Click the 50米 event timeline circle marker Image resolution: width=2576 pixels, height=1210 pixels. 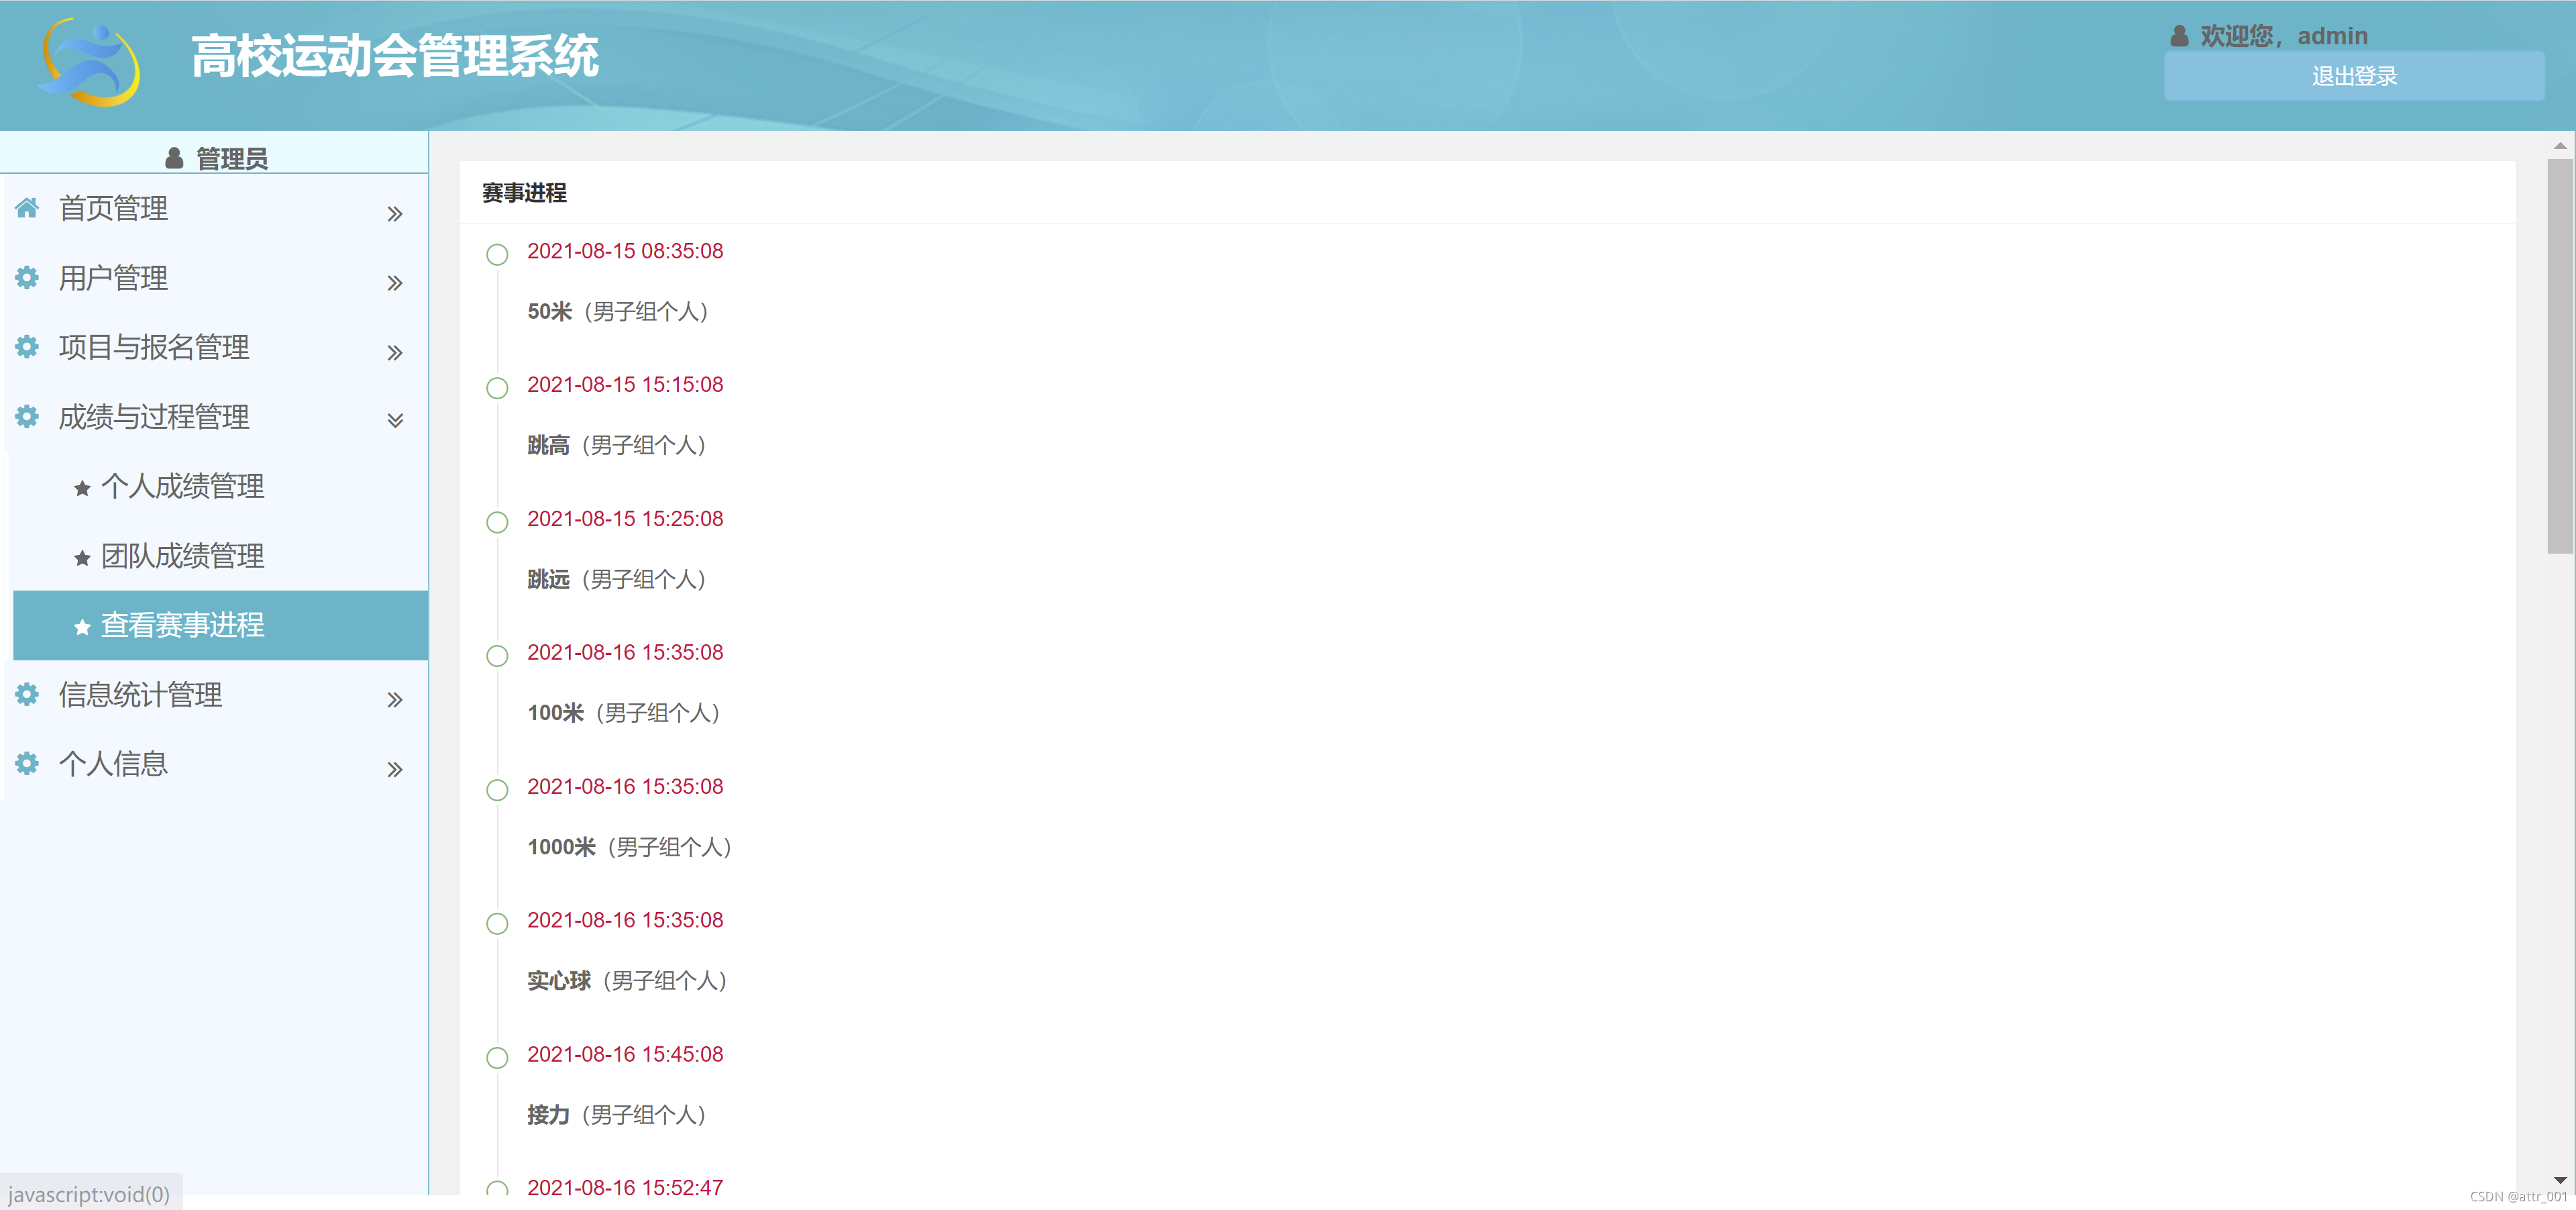pos(497,254)
